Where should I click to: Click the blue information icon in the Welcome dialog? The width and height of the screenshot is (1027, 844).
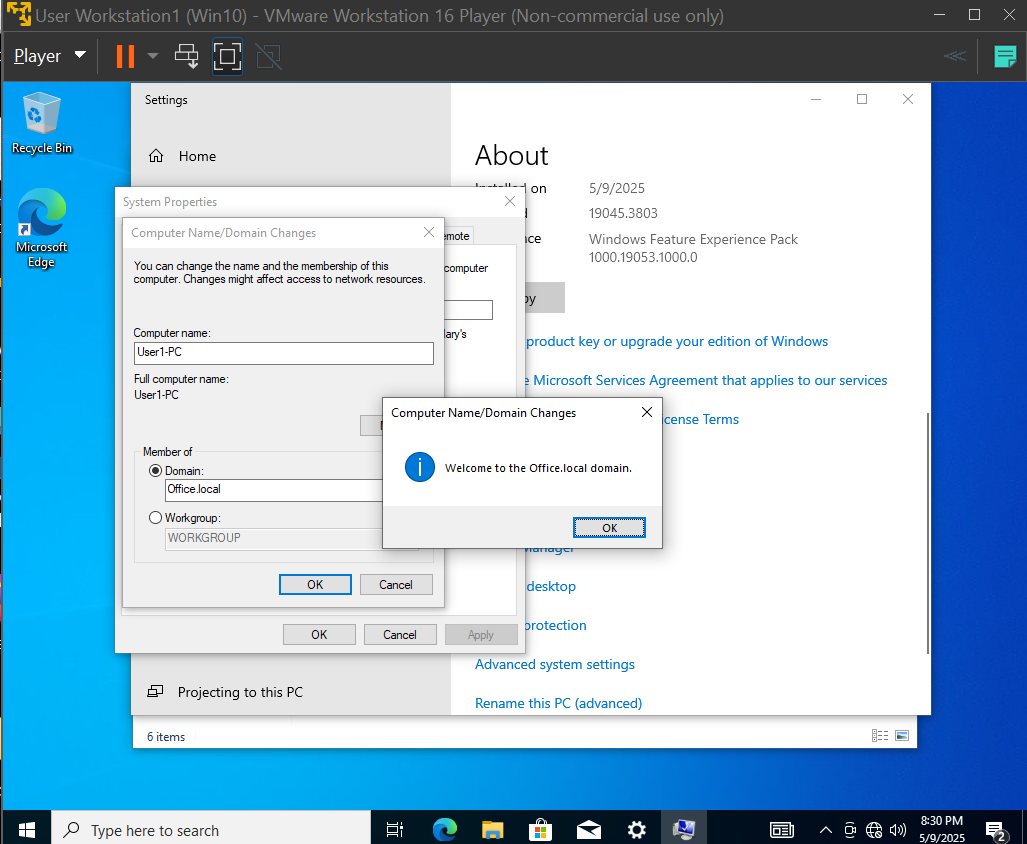[420, 468]
